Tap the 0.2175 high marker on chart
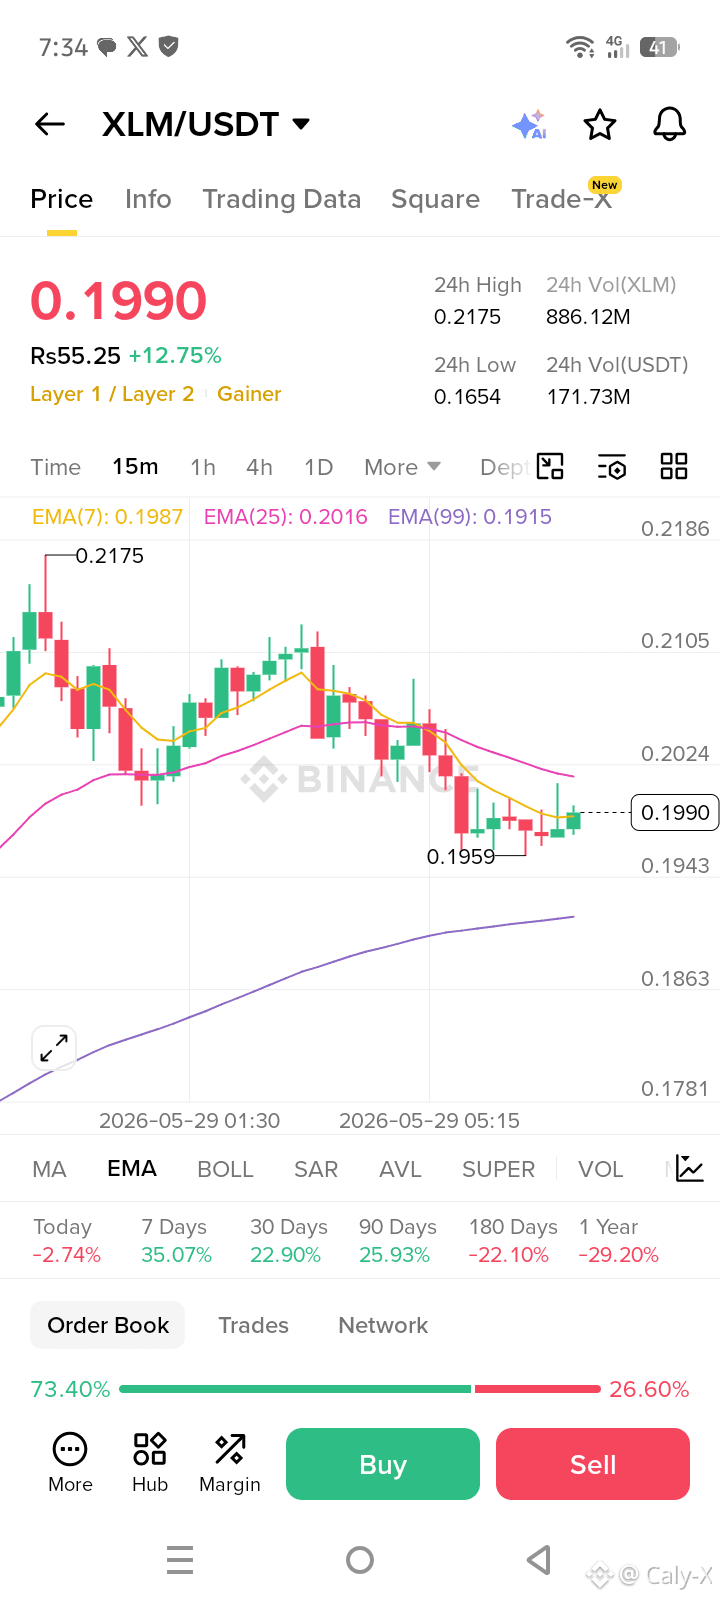720x1600 pixels. click(x=110, y=556)
